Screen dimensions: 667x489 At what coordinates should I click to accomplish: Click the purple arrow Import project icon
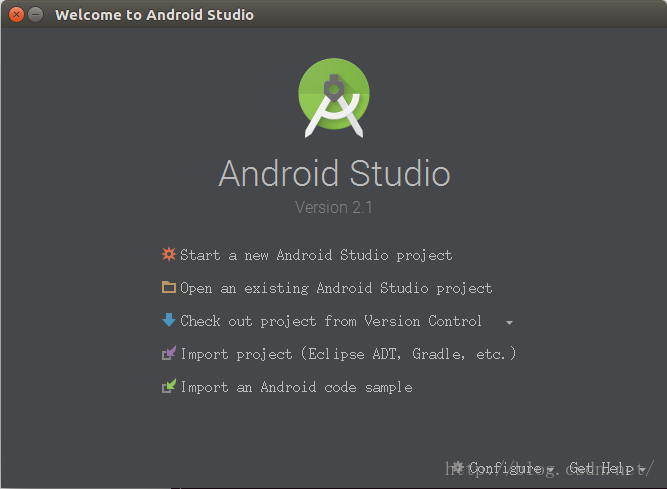point(169,353)
